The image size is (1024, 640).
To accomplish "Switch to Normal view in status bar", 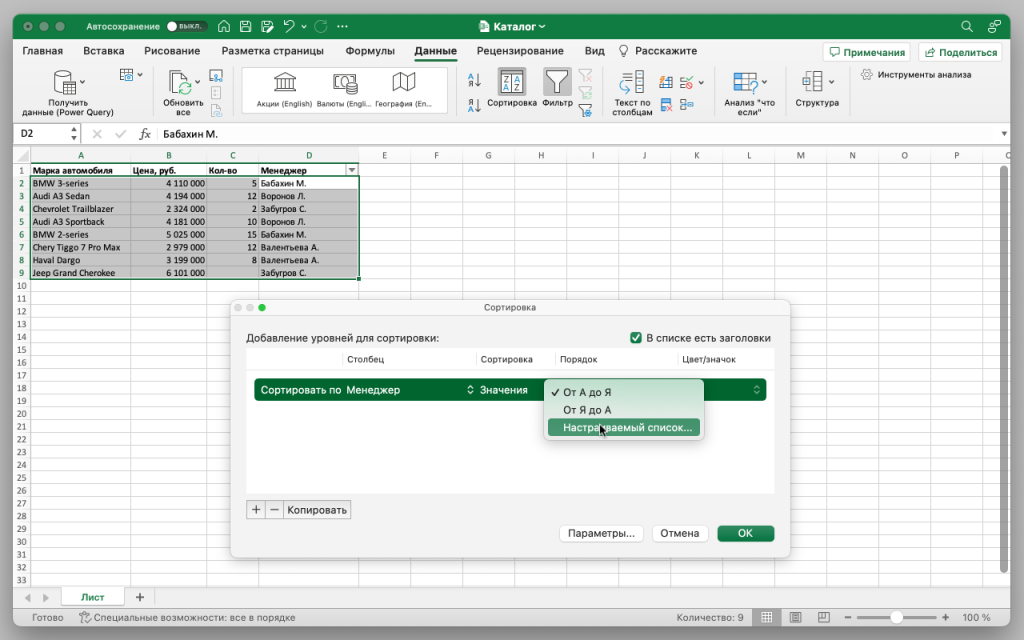I will [767, 617].
